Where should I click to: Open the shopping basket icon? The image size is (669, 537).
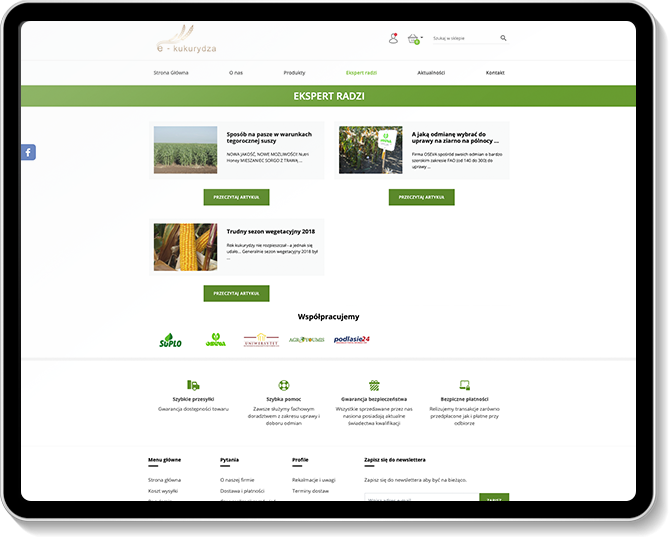click(x=413, y=39)
